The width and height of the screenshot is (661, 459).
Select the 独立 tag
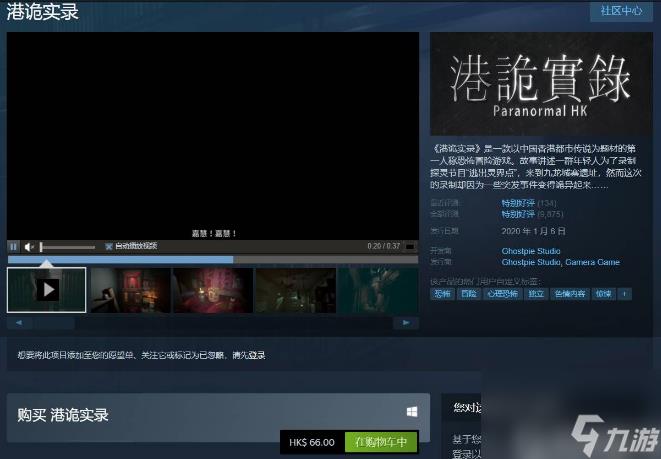pos(536,294)
